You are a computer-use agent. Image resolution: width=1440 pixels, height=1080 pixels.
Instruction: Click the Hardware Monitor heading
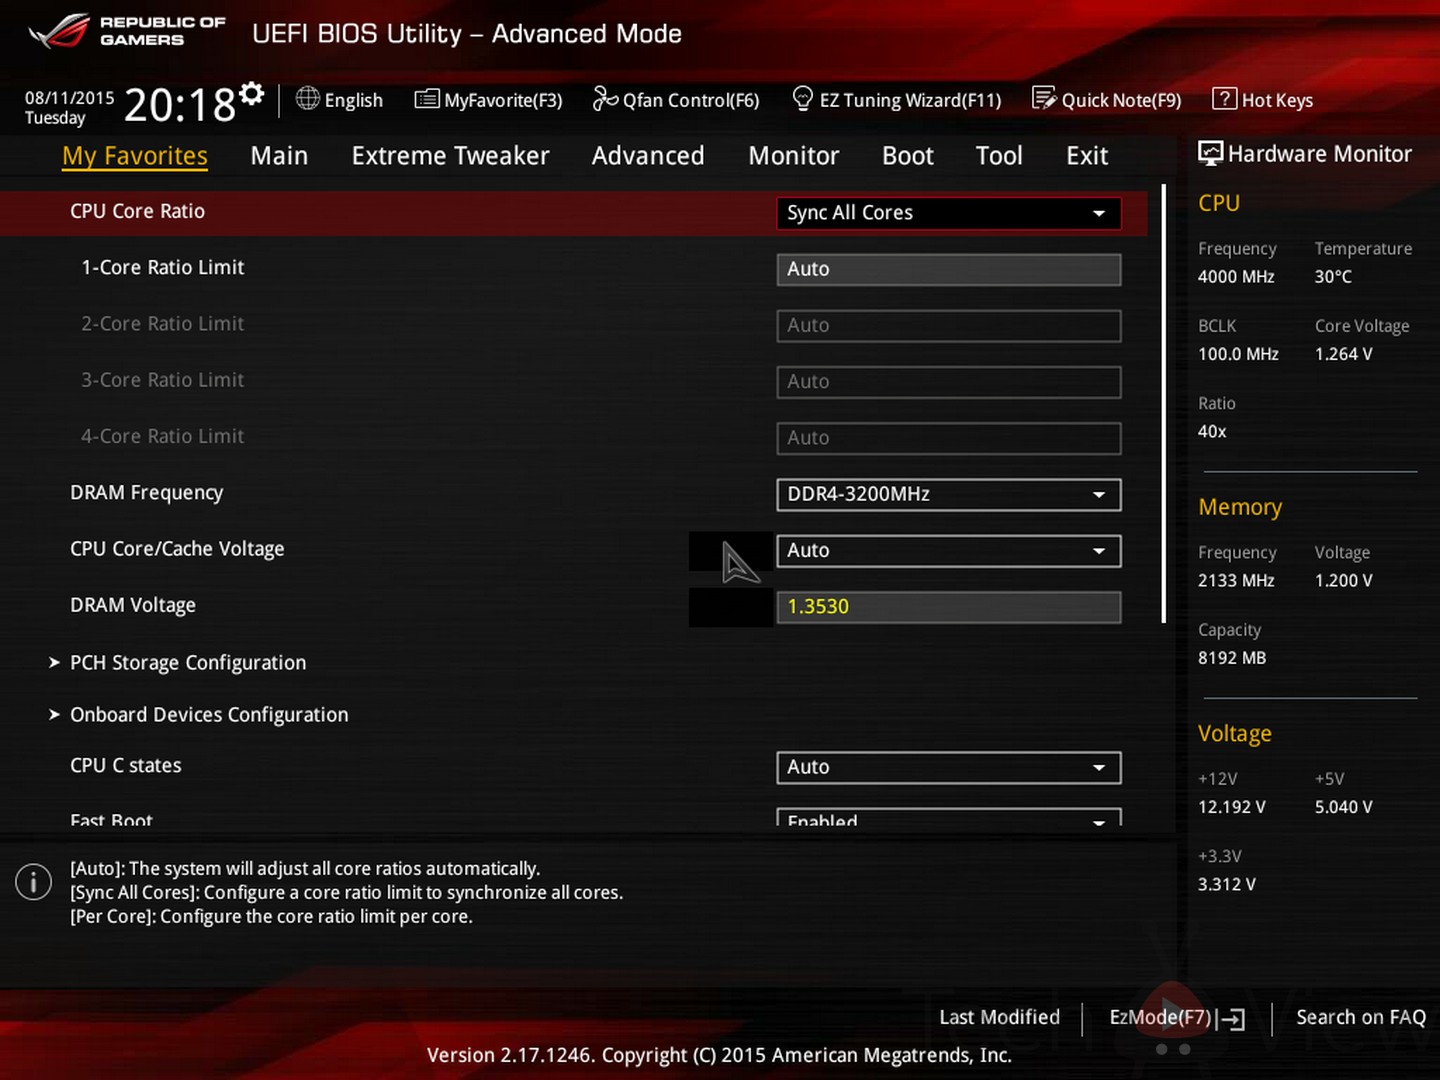(1319, 154)
